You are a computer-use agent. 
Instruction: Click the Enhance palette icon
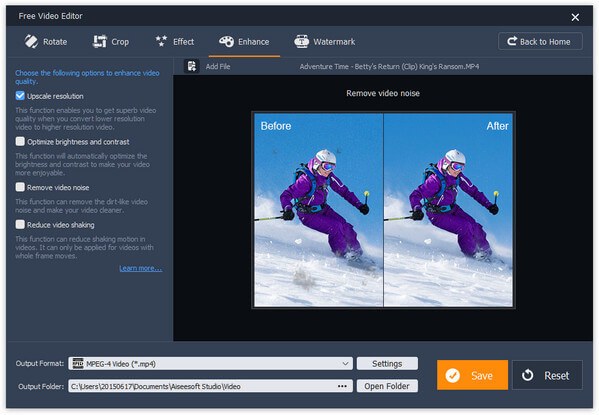226,41
